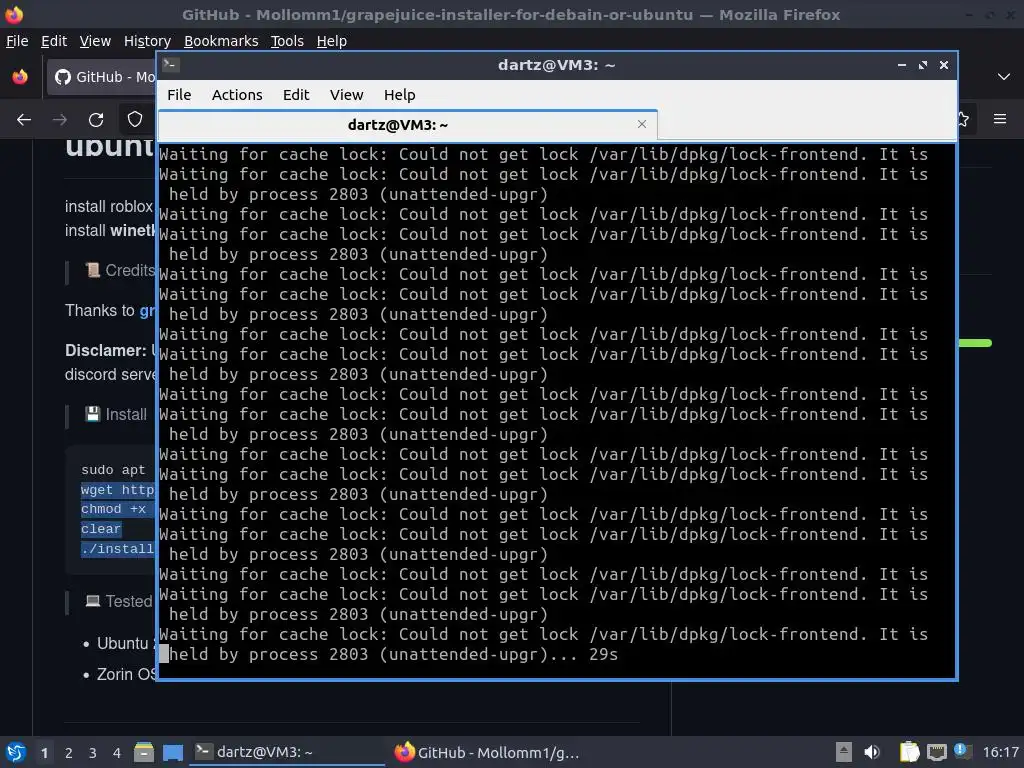Click the tracking protection shield icon
The height and width of the screenshot is (768, 1024).
(x=135, y=120)
